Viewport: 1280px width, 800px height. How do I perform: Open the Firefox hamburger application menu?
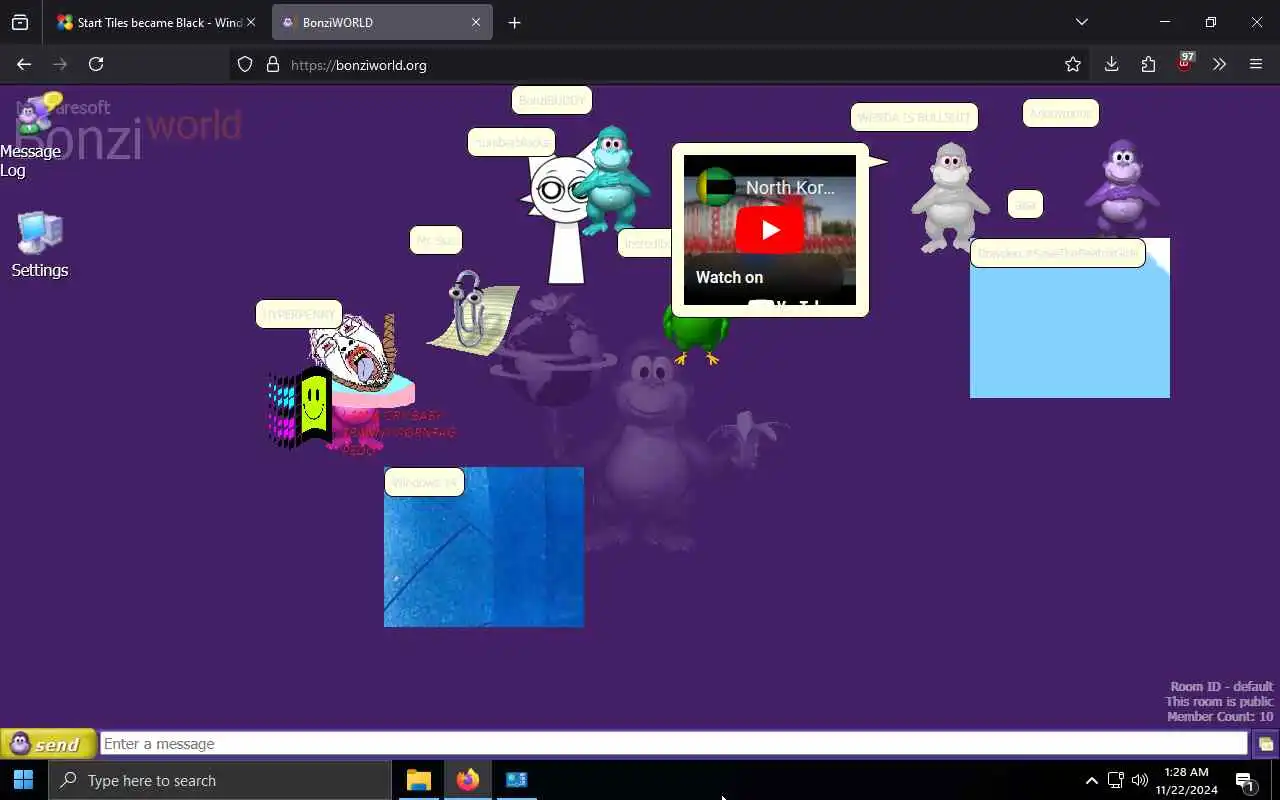1256,64
